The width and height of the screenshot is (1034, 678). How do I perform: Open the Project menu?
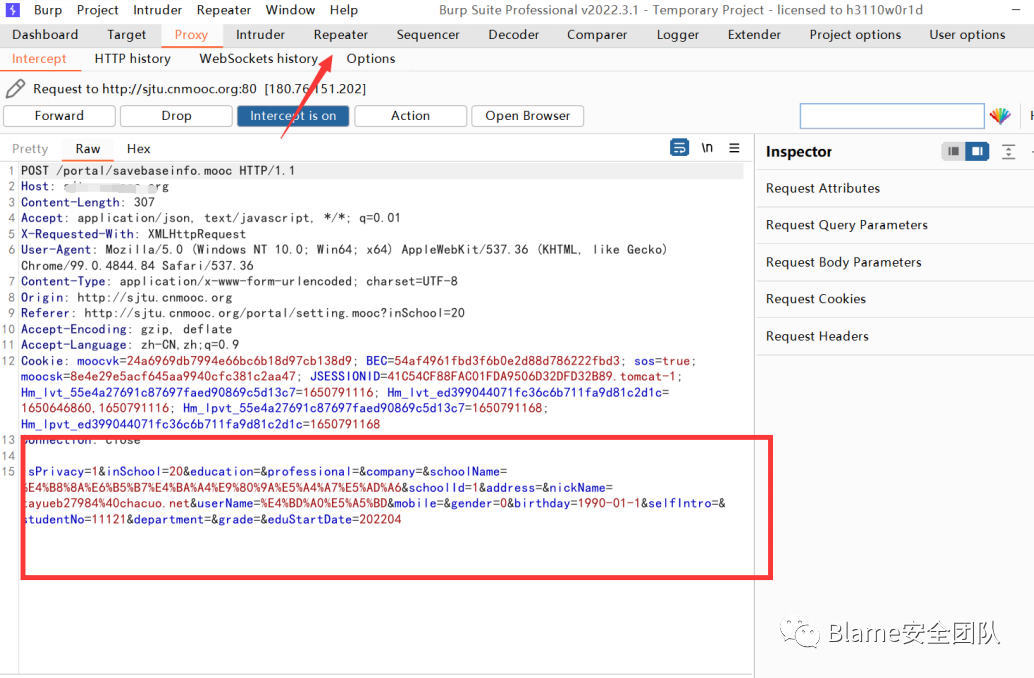[98, 10]
